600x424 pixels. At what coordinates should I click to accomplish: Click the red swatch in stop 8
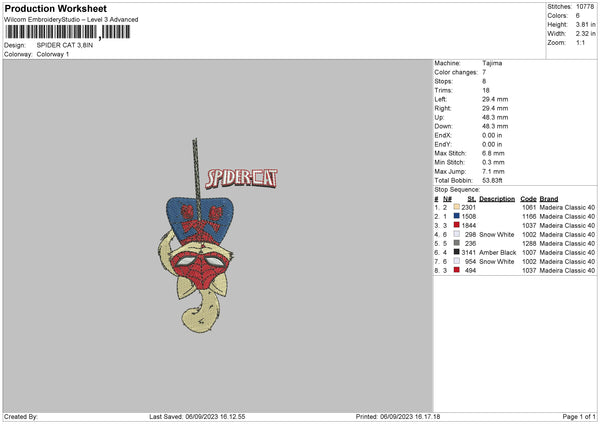[x=456, y=270]
